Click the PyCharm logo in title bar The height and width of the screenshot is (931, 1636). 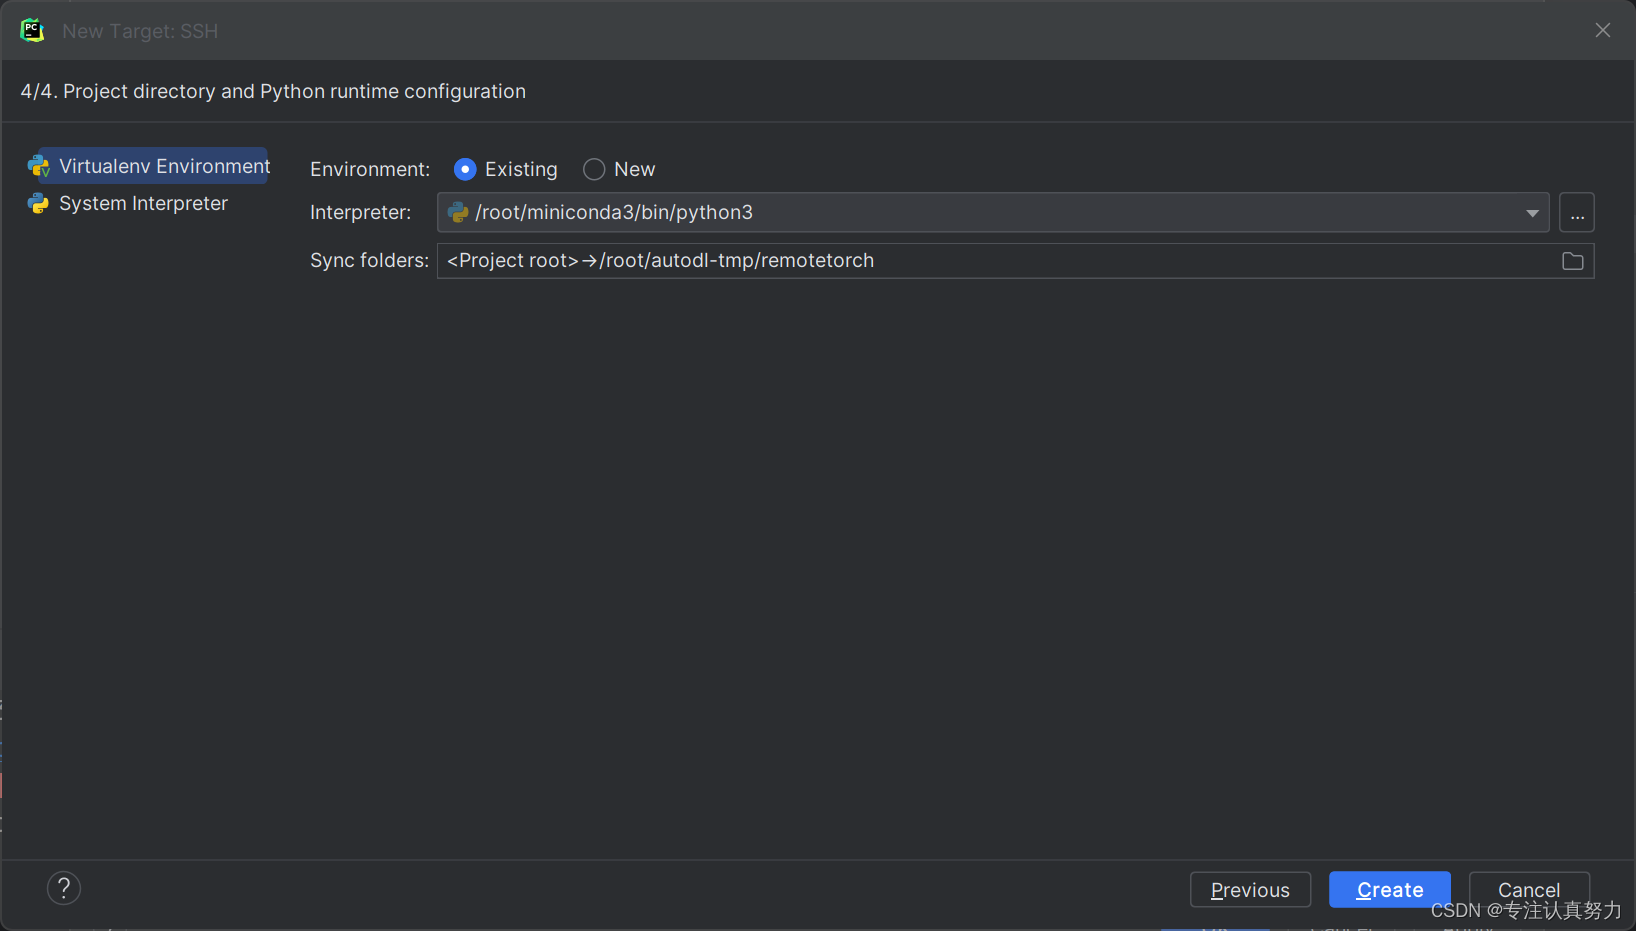point(32,30)
